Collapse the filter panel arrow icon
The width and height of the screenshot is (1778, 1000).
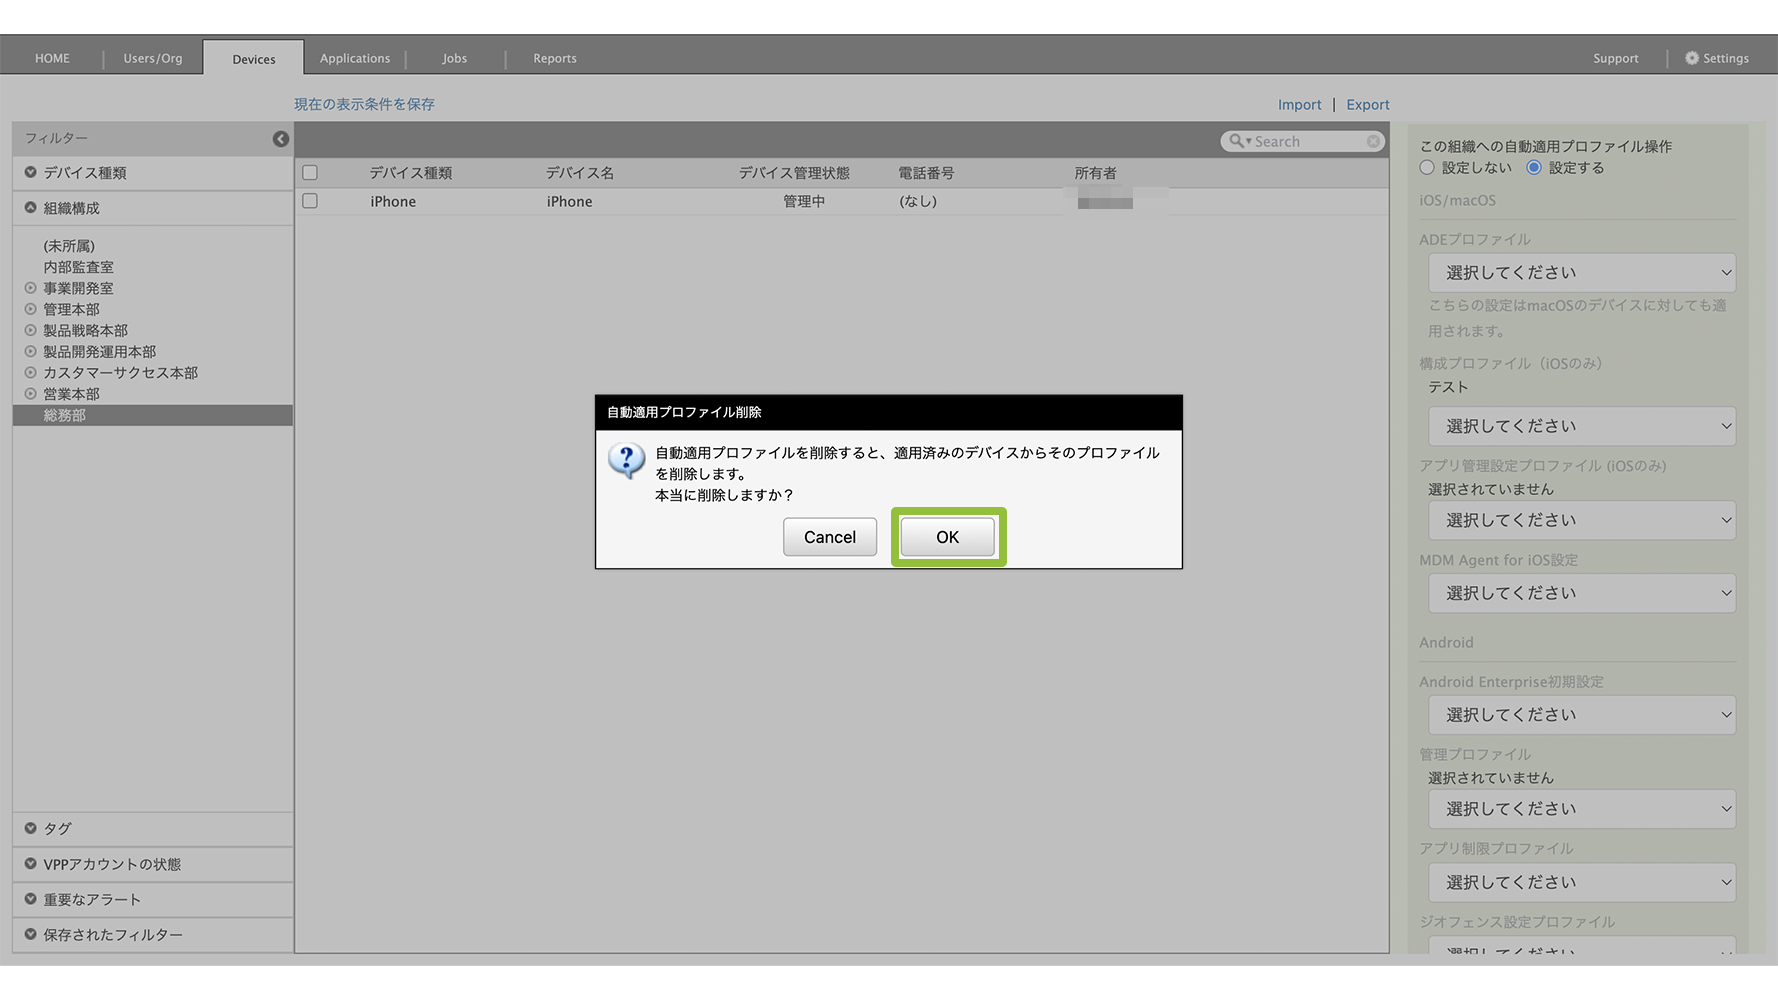pos(281,139)
